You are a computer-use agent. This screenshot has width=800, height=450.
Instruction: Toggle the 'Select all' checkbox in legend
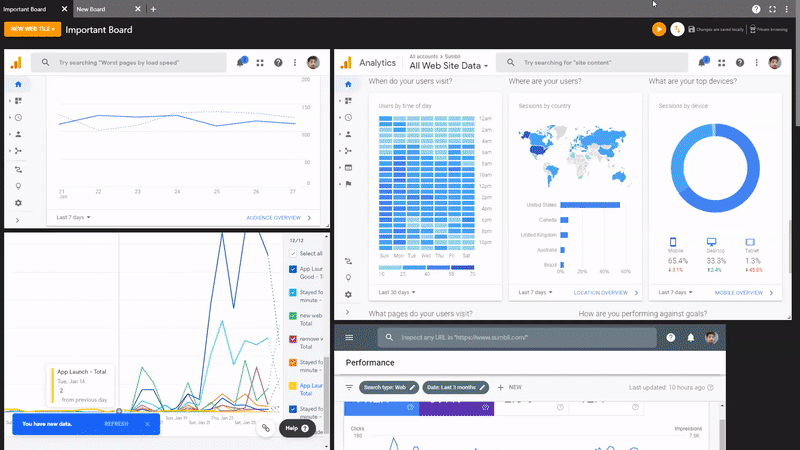click(292, 254)
